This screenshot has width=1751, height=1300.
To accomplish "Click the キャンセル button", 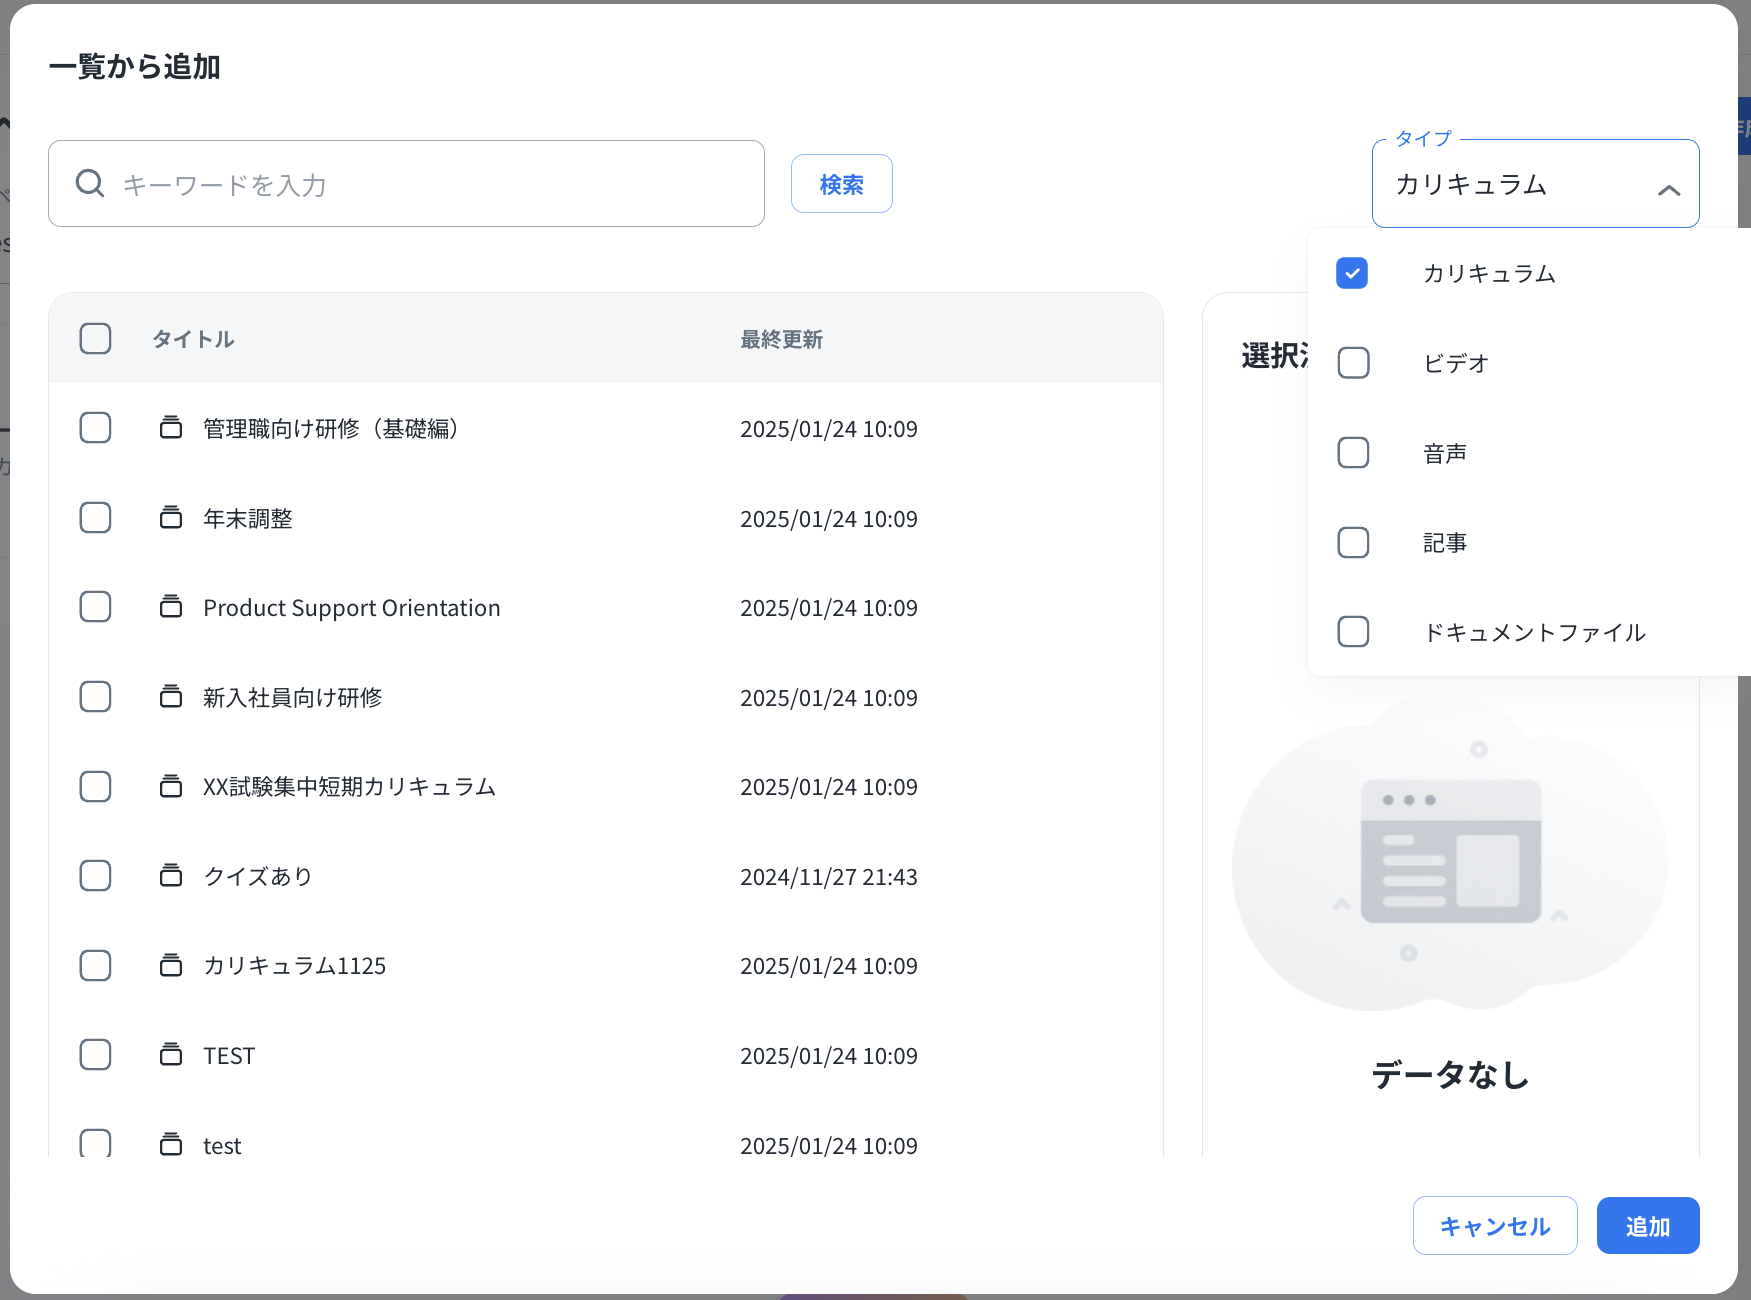I will [1494, 1226].
